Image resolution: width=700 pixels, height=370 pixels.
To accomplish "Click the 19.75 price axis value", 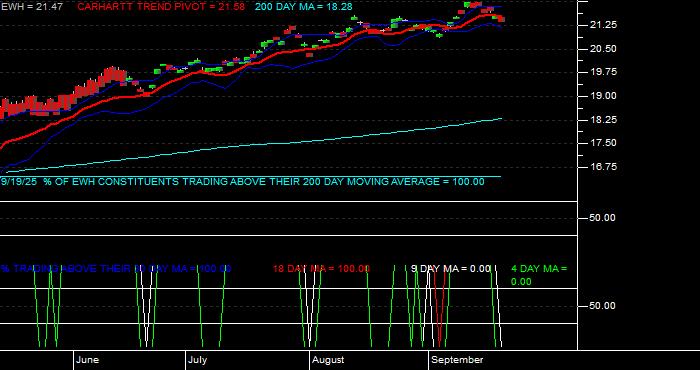I will pos(604,72).
